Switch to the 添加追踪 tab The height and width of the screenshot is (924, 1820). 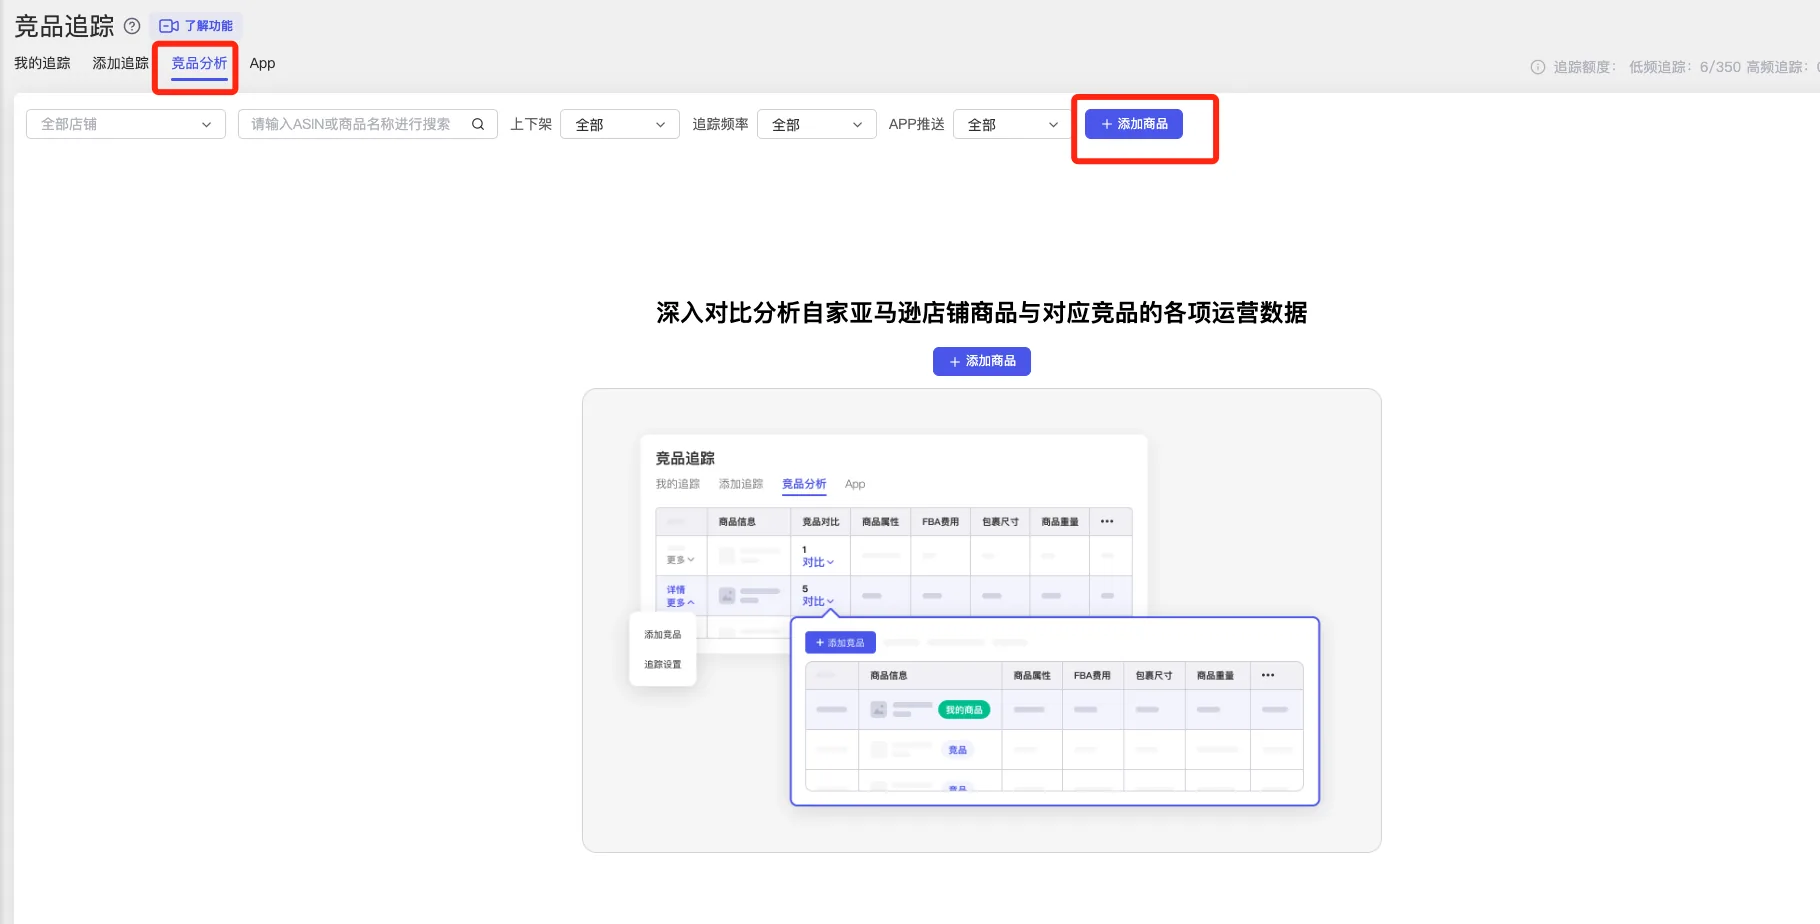tap(120, 63)
